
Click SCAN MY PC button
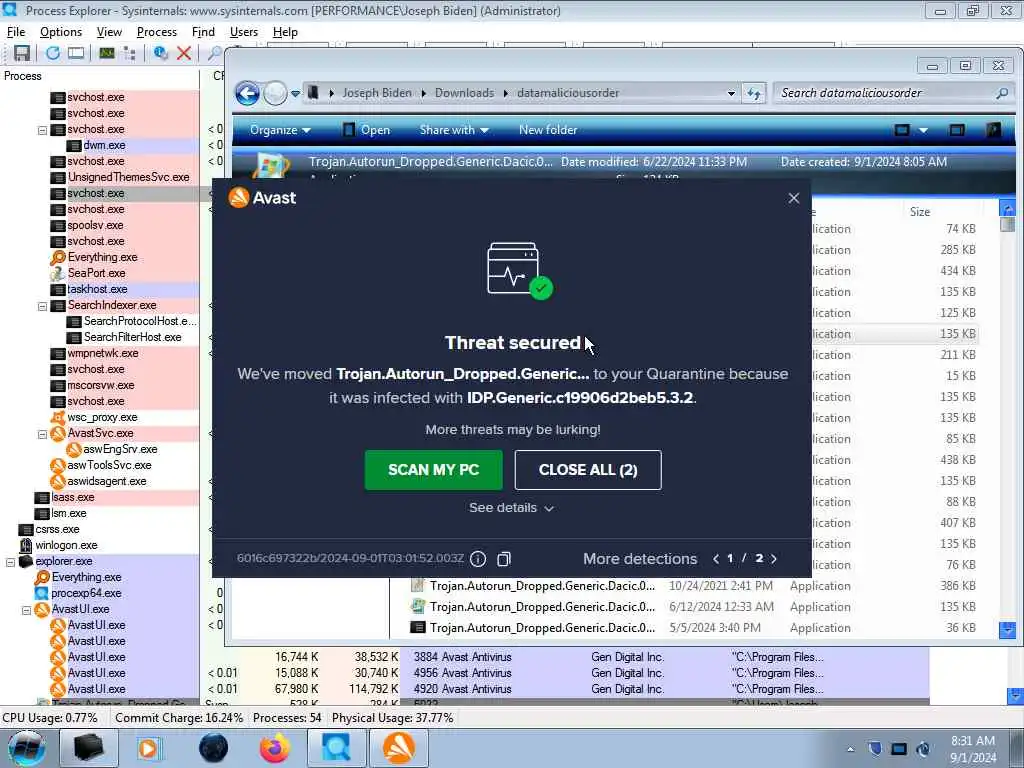pyautogui.click(x=434, y=470)
